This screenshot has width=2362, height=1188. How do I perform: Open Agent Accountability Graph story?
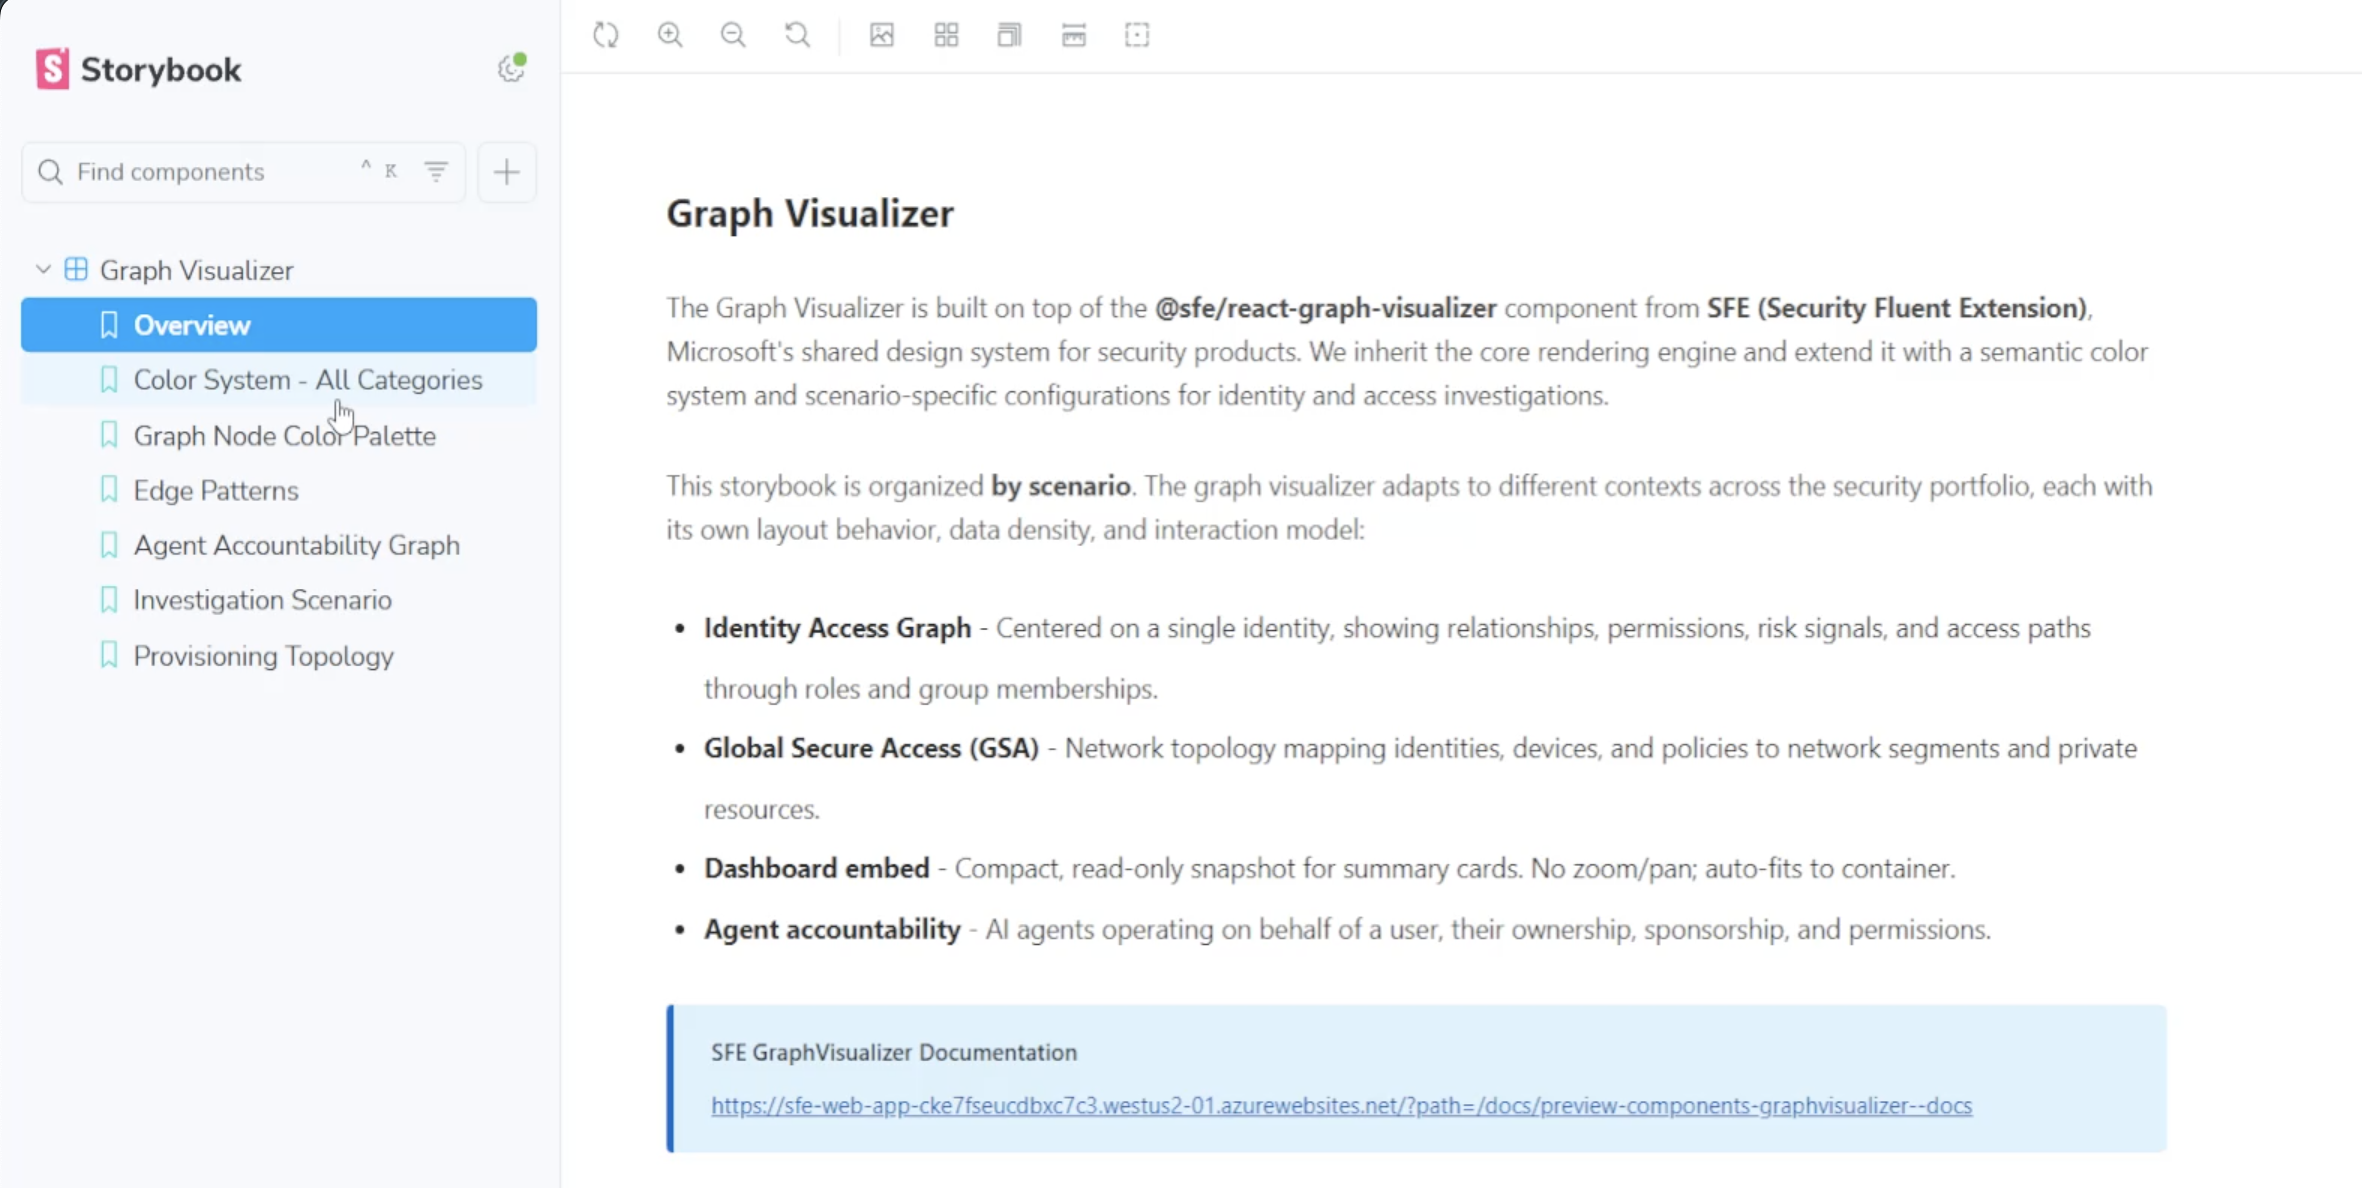pos(279,545)
